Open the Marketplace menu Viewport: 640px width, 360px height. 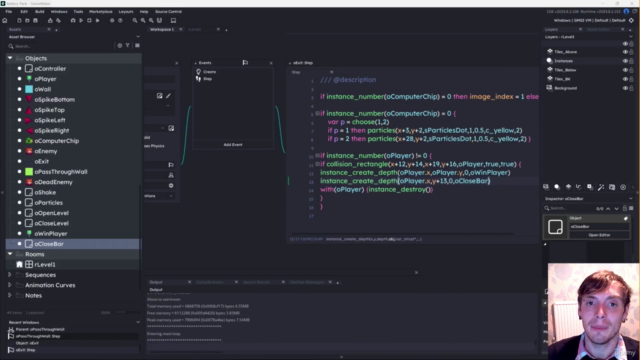coord(100,11)
